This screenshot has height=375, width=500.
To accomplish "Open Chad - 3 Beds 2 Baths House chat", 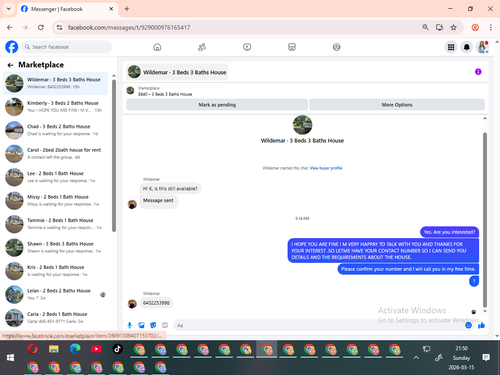I will pyautogui.click(x=55, y=130).
